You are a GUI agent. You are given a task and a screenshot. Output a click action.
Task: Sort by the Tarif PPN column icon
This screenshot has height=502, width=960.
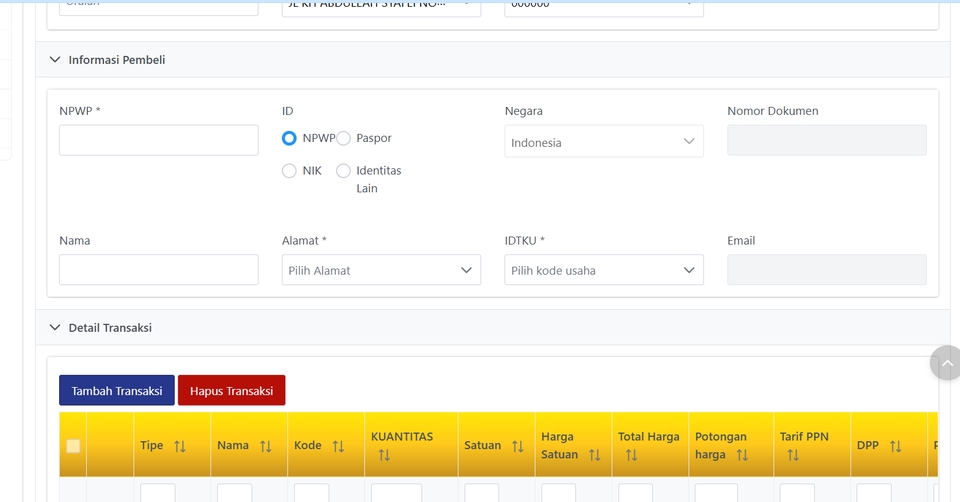pyautogui.click(x=793, y=455)
